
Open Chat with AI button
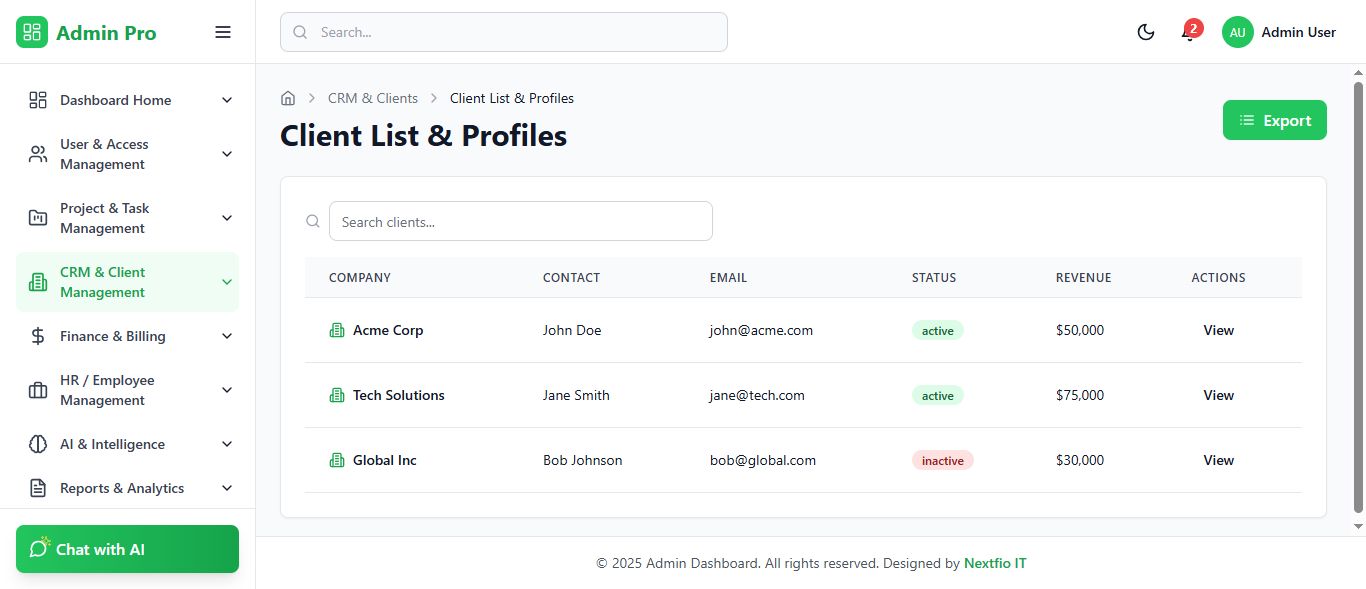tap(127, 549)
